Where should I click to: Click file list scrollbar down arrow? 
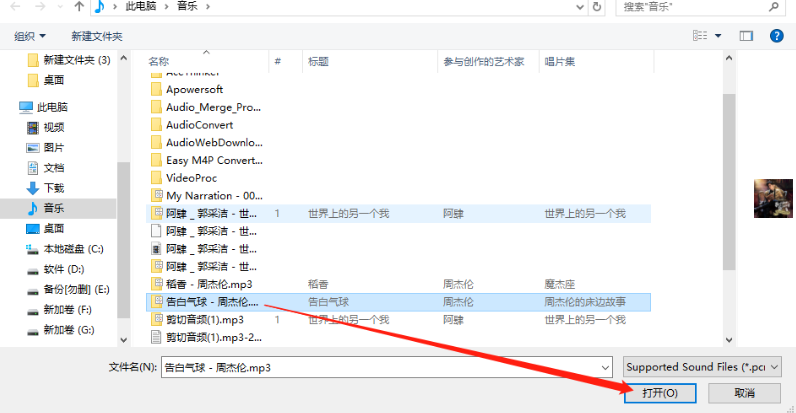pyautogui.click(x=729, y=340)
